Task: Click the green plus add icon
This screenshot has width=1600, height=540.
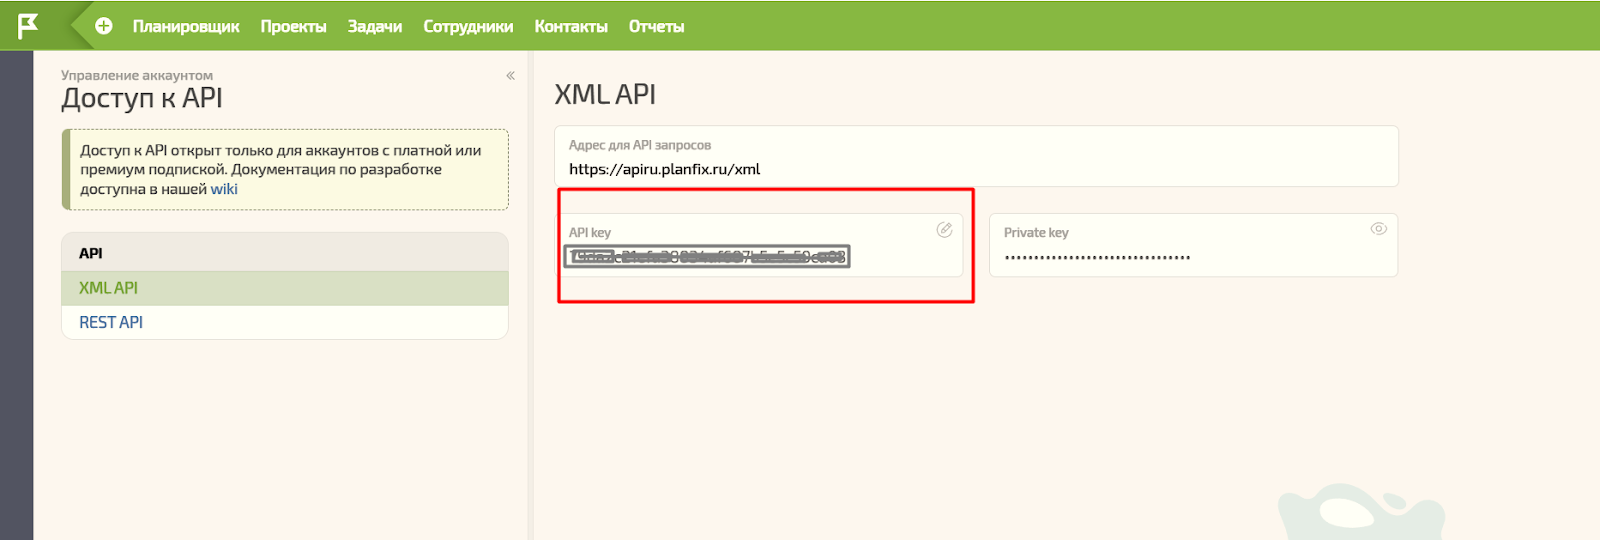Action: [x=104, y=26]
